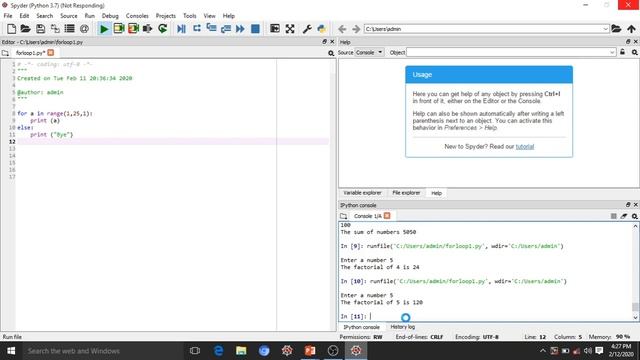Run file with green play button
The image size is (640, 360).
tap(104, 29)
